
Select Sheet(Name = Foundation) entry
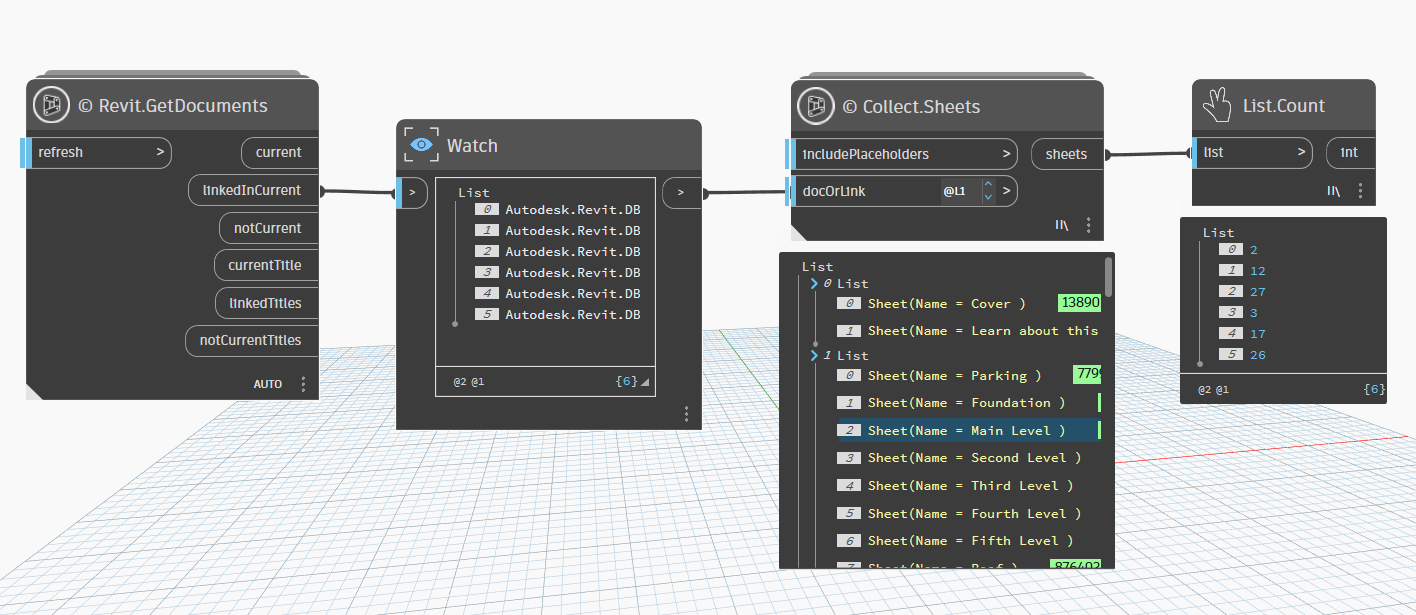coord(966,402)
